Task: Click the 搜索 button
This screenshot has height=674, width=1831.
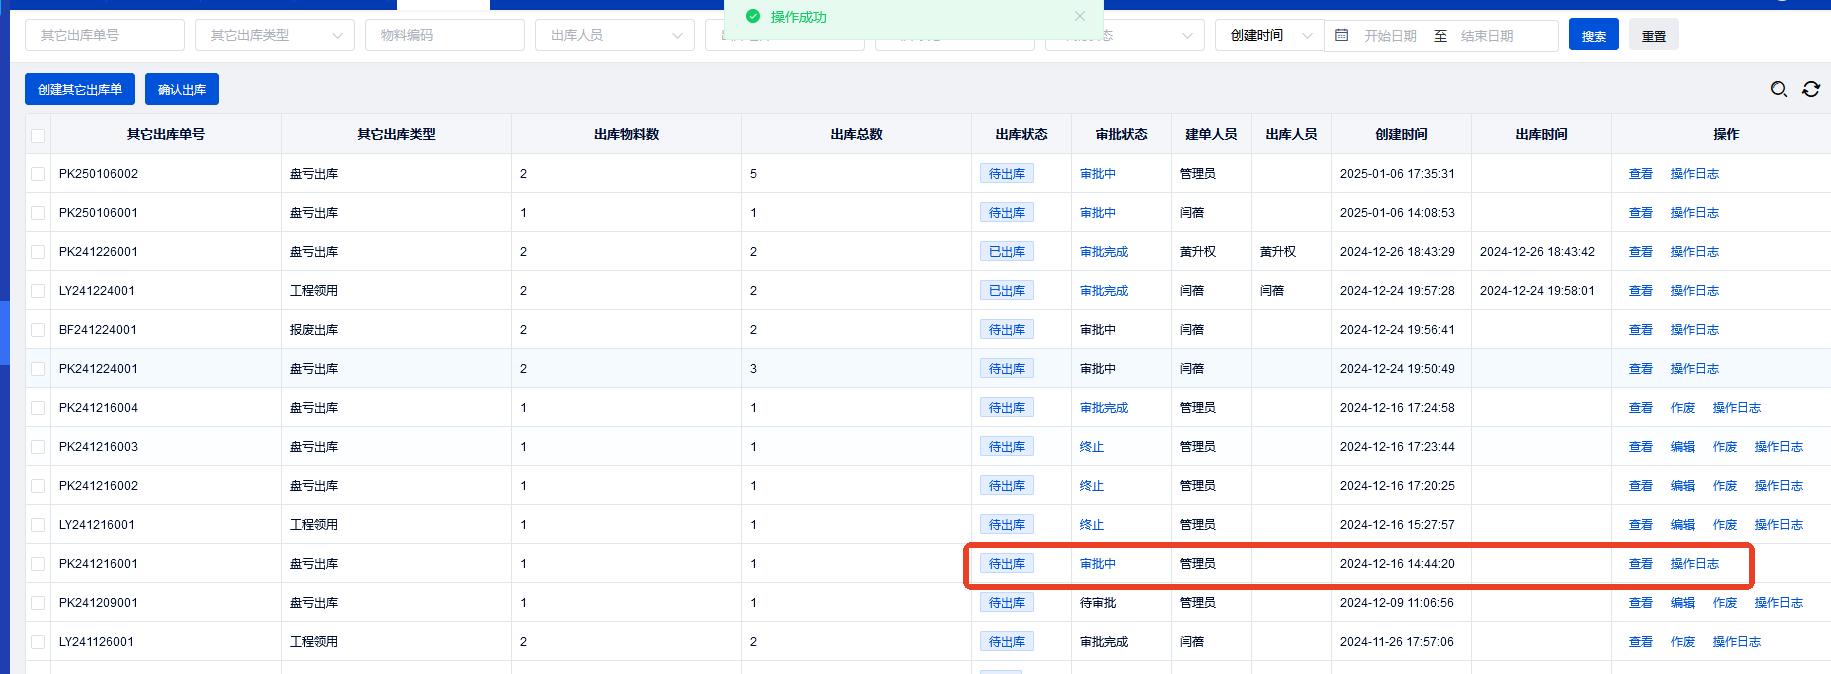Action: point(1593,35)
